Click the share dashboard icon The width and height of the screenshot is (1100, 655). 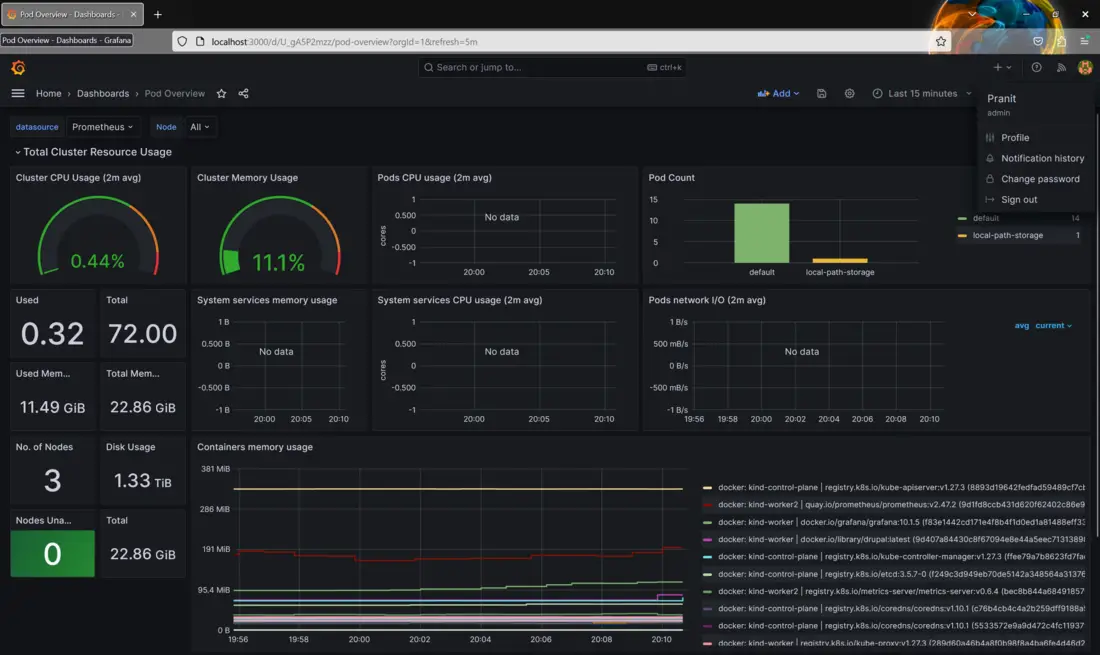pos(244,93)
